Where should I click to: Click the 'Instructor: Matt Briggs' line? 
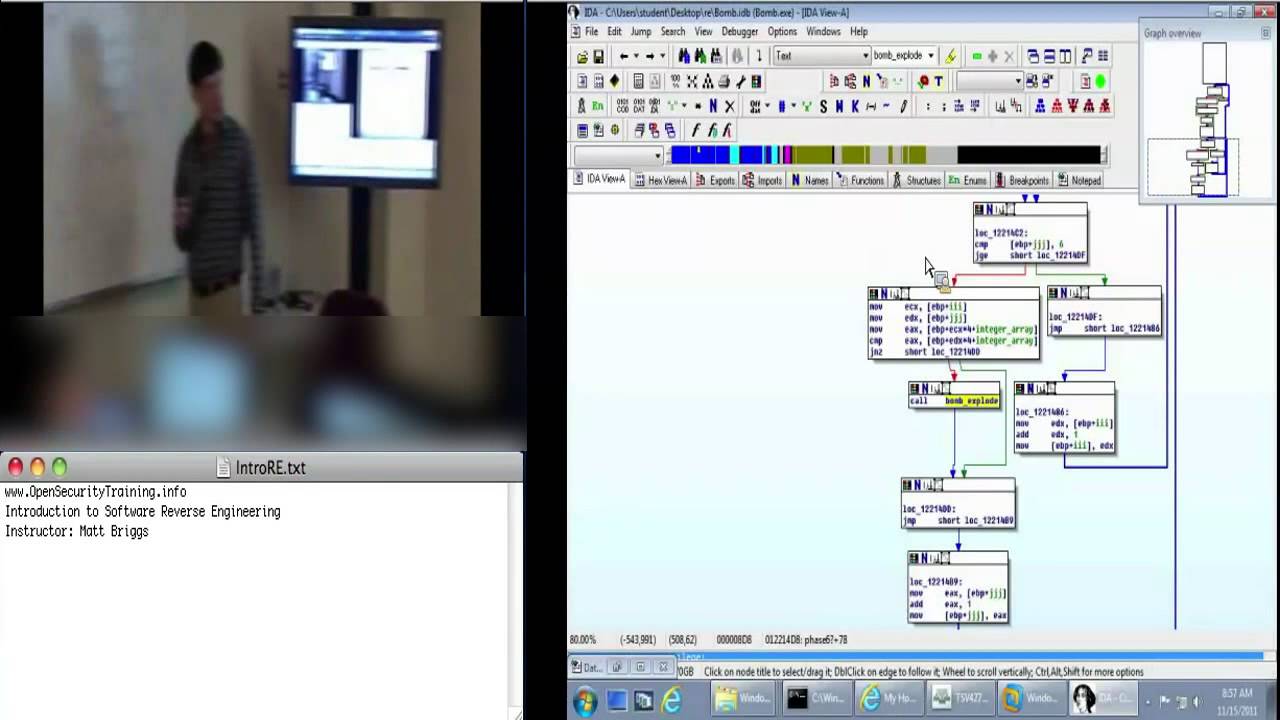tap(77, 532)
